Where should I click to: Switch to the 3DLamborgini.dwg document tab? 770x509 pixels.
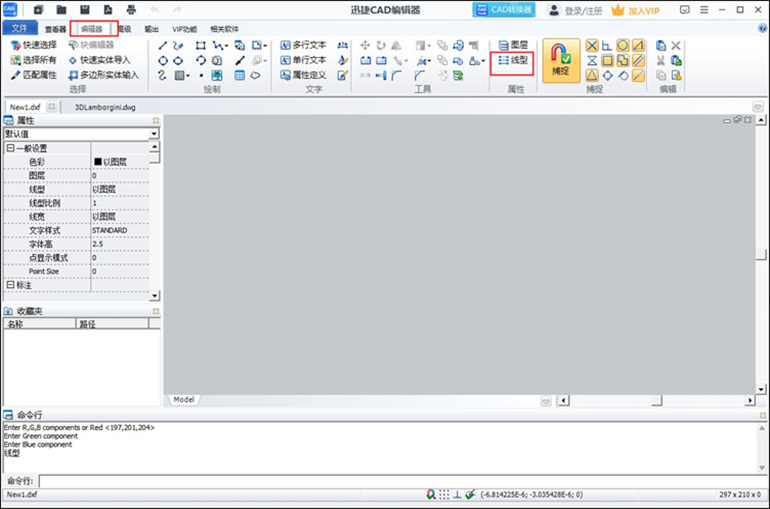click(x=105, y=107)
